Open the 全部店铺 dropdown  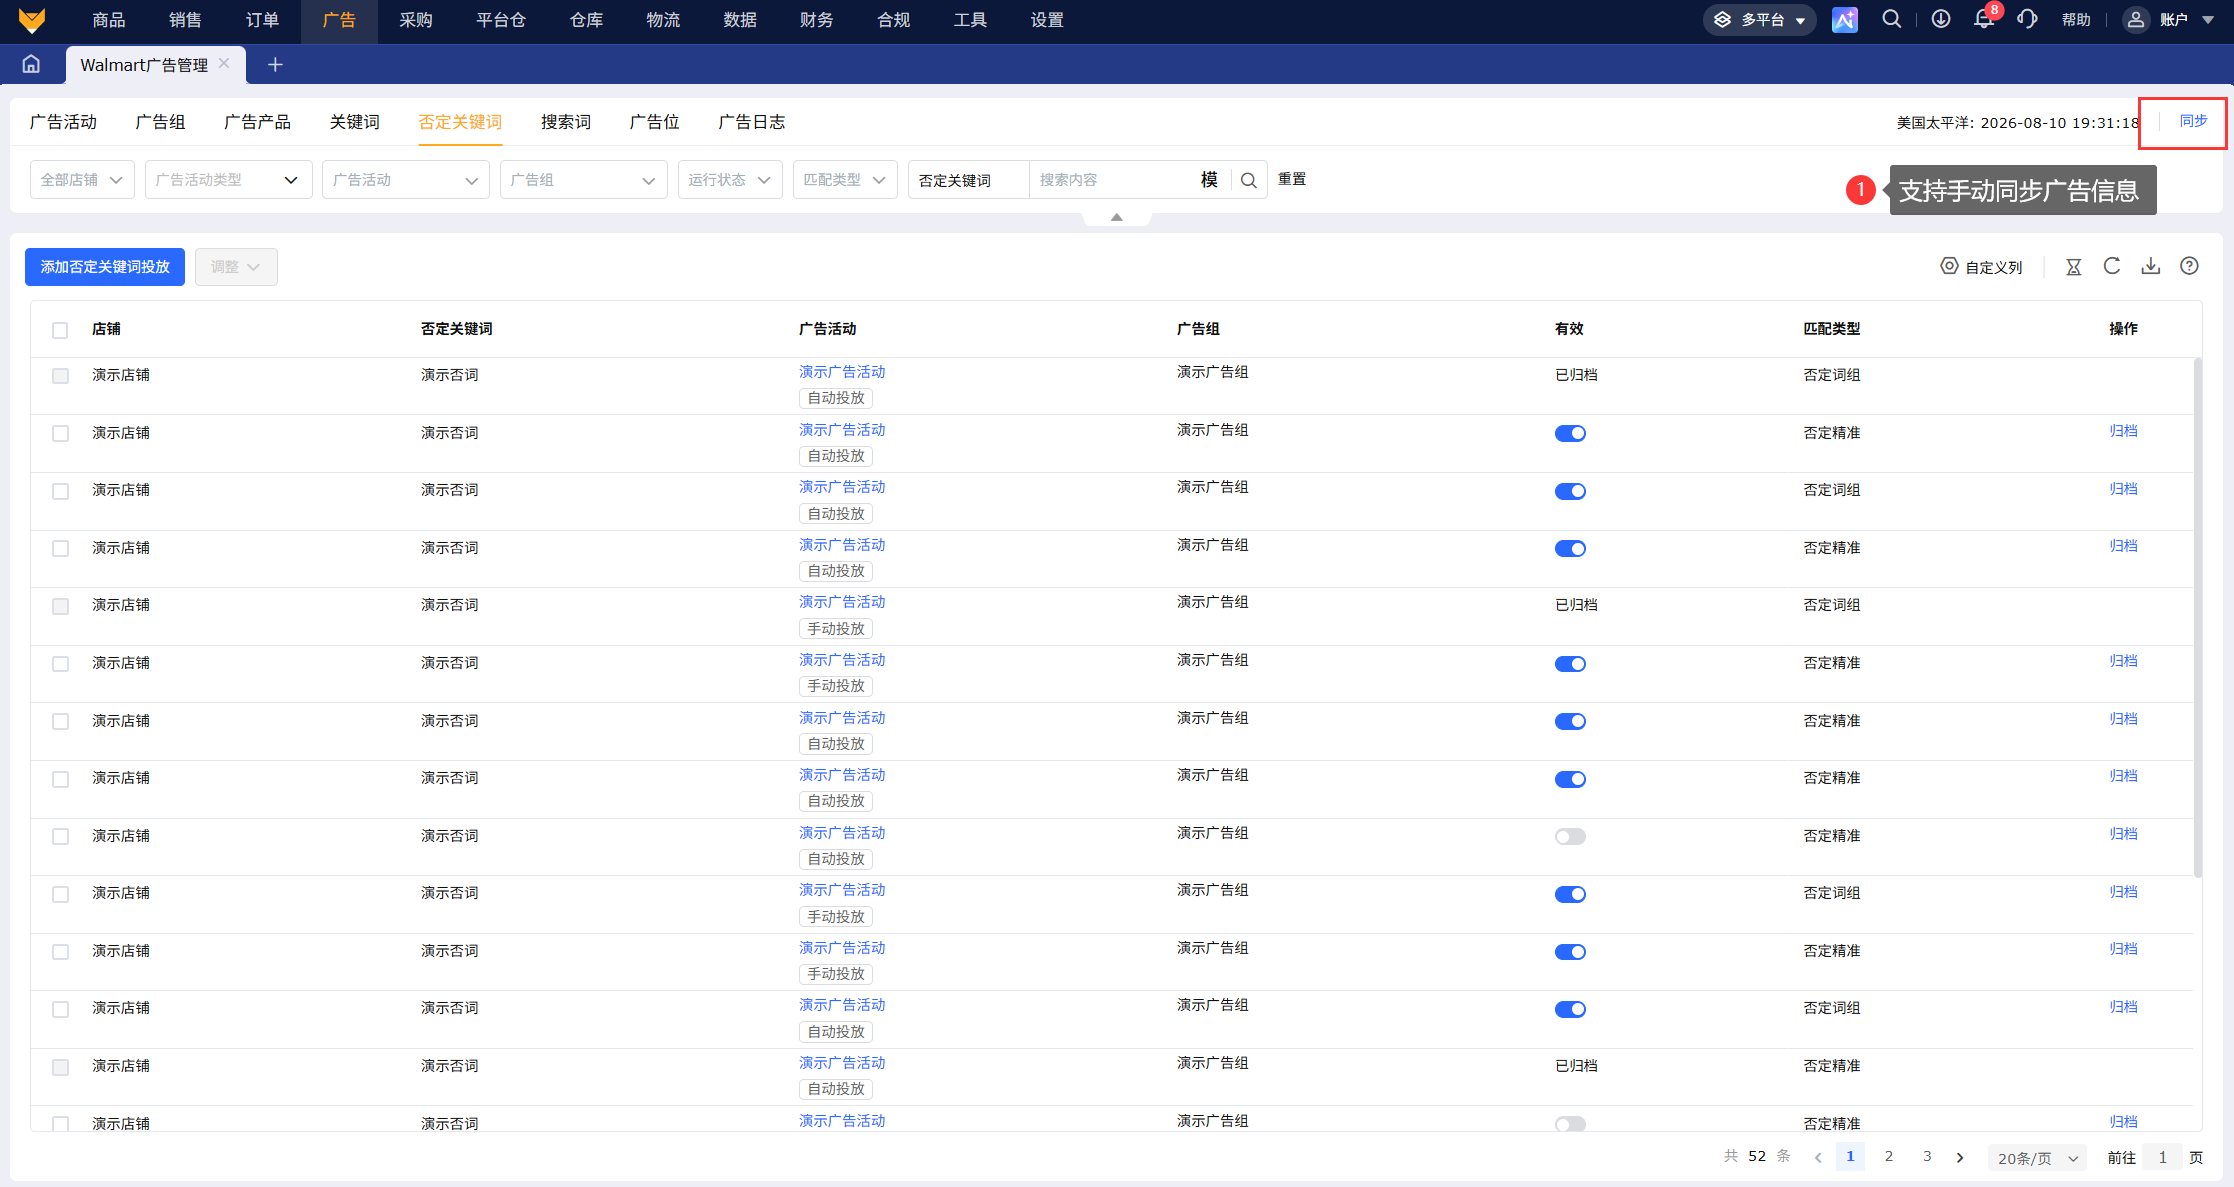click(82, 180)
